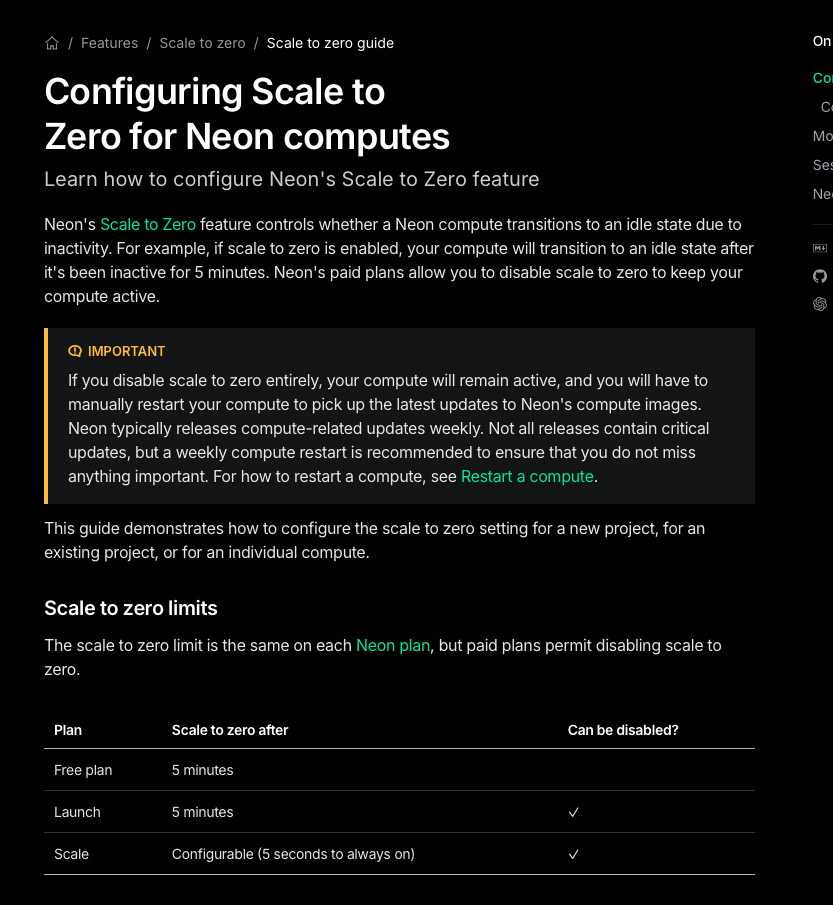833x905 pixels.
Task: Click 5 minutes in the Free plan row
Action: tap(203, 770)
